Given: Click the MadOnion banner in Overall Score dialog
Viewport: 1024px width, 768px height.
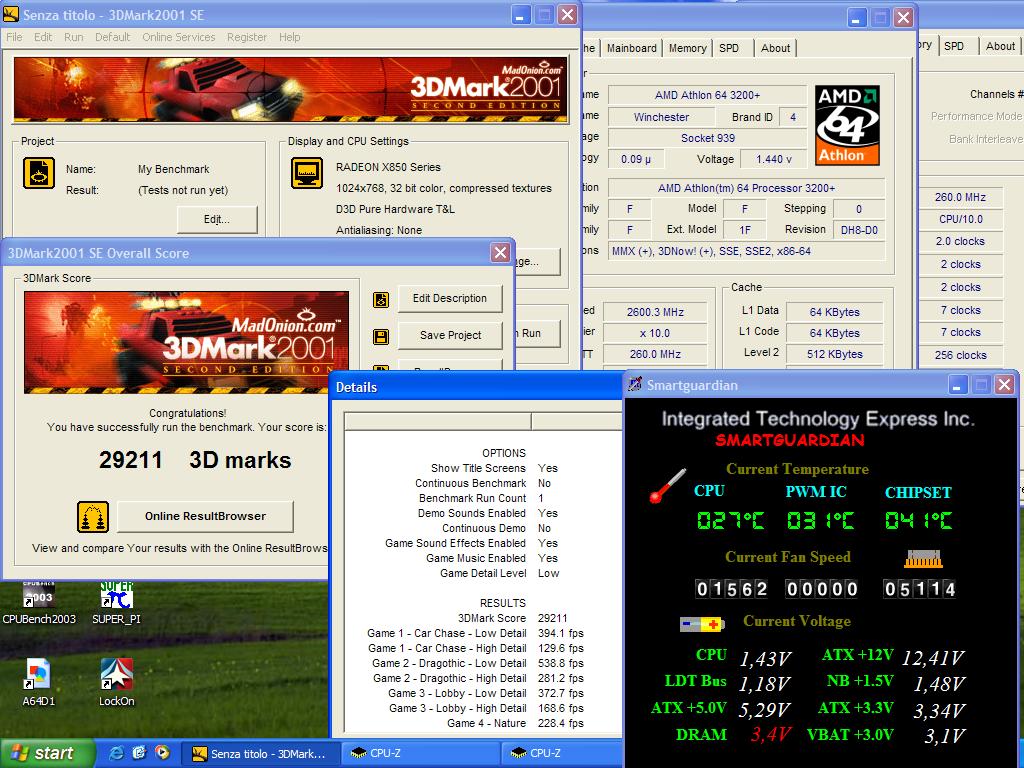Looking at the screenshot, I should tap(186, 342).
